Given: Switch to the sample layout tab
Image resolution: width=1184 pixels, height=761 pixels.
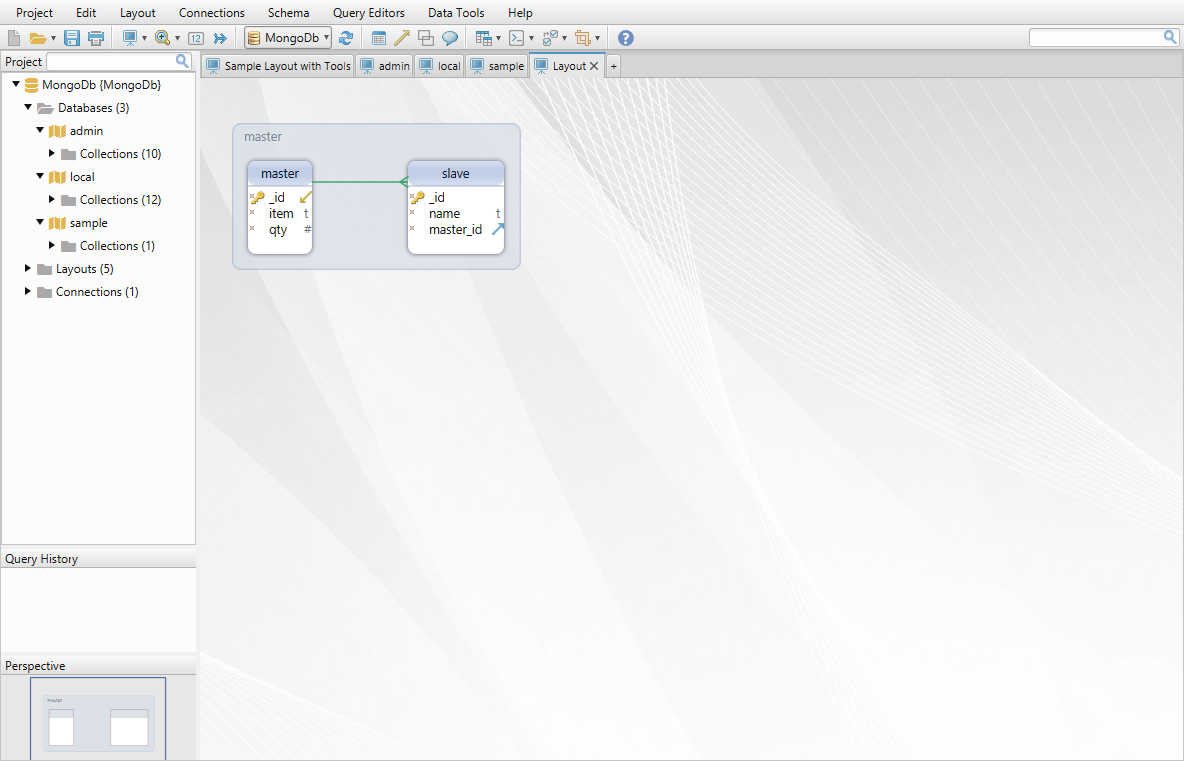Looking at the screenshot, I should point(497,66).
